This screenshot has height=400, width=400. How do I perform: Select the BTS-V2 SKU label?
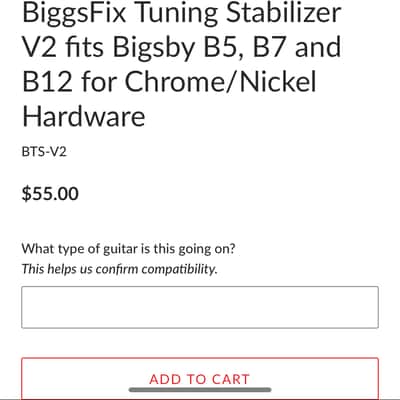(x=44, y=152)
